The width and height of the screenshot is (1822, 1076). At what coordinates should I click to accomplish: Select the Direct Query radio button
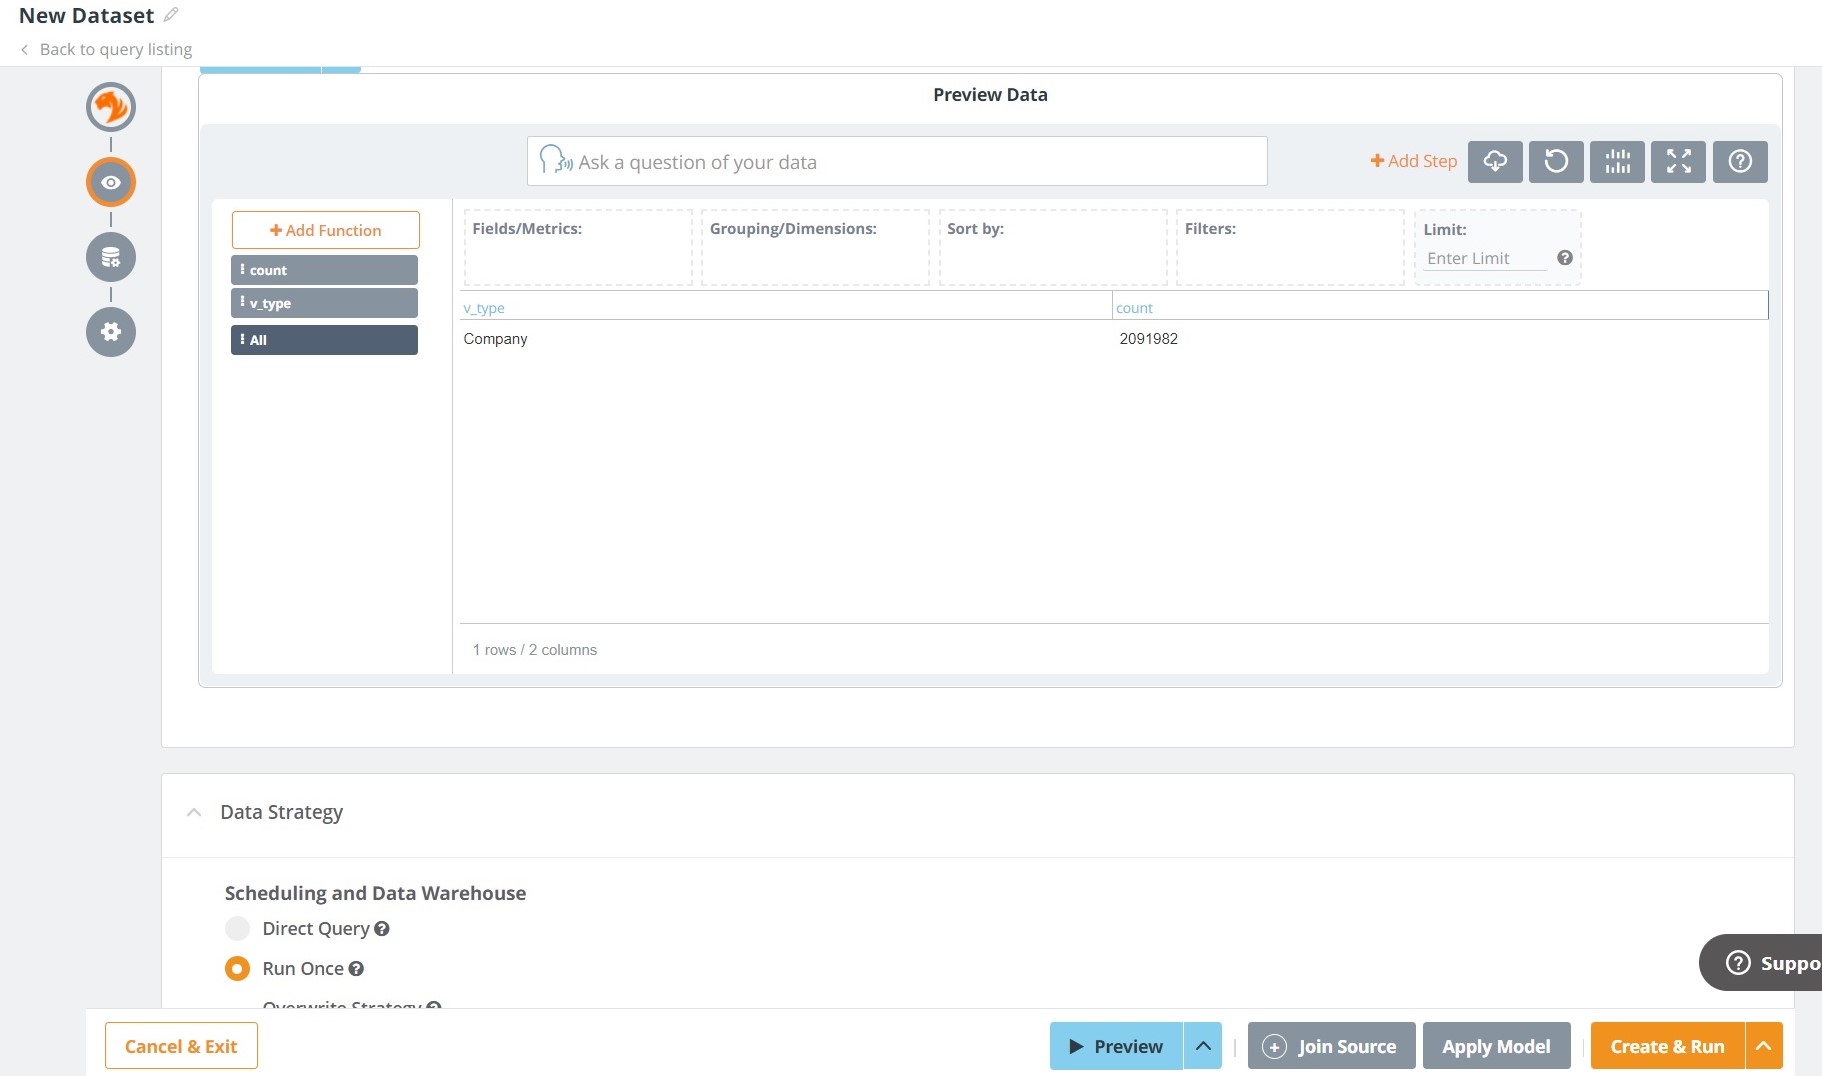[x=237, y=928]
